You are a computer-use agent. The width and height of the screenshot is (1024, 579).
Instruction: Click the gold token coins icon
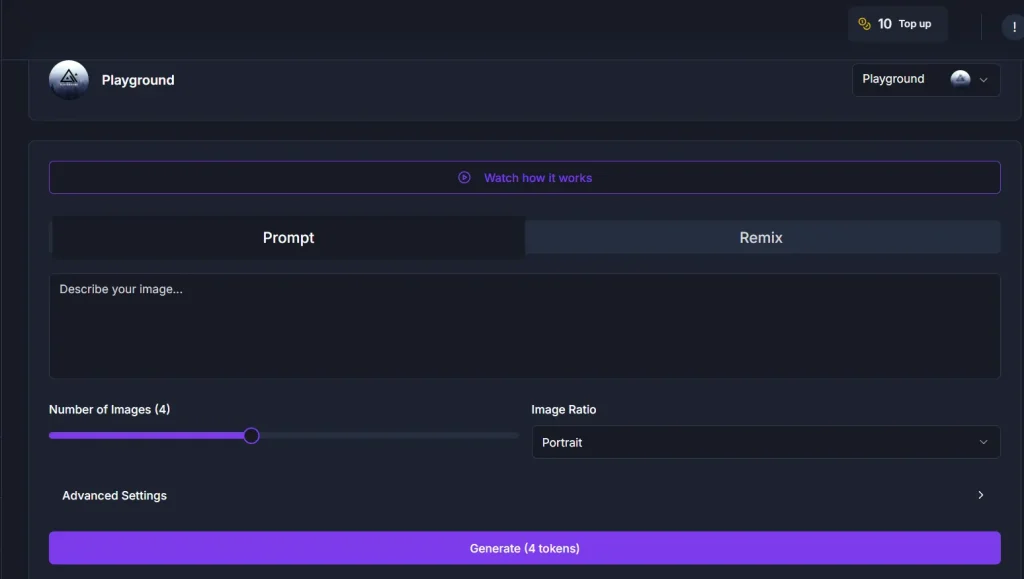click(864, 24)
